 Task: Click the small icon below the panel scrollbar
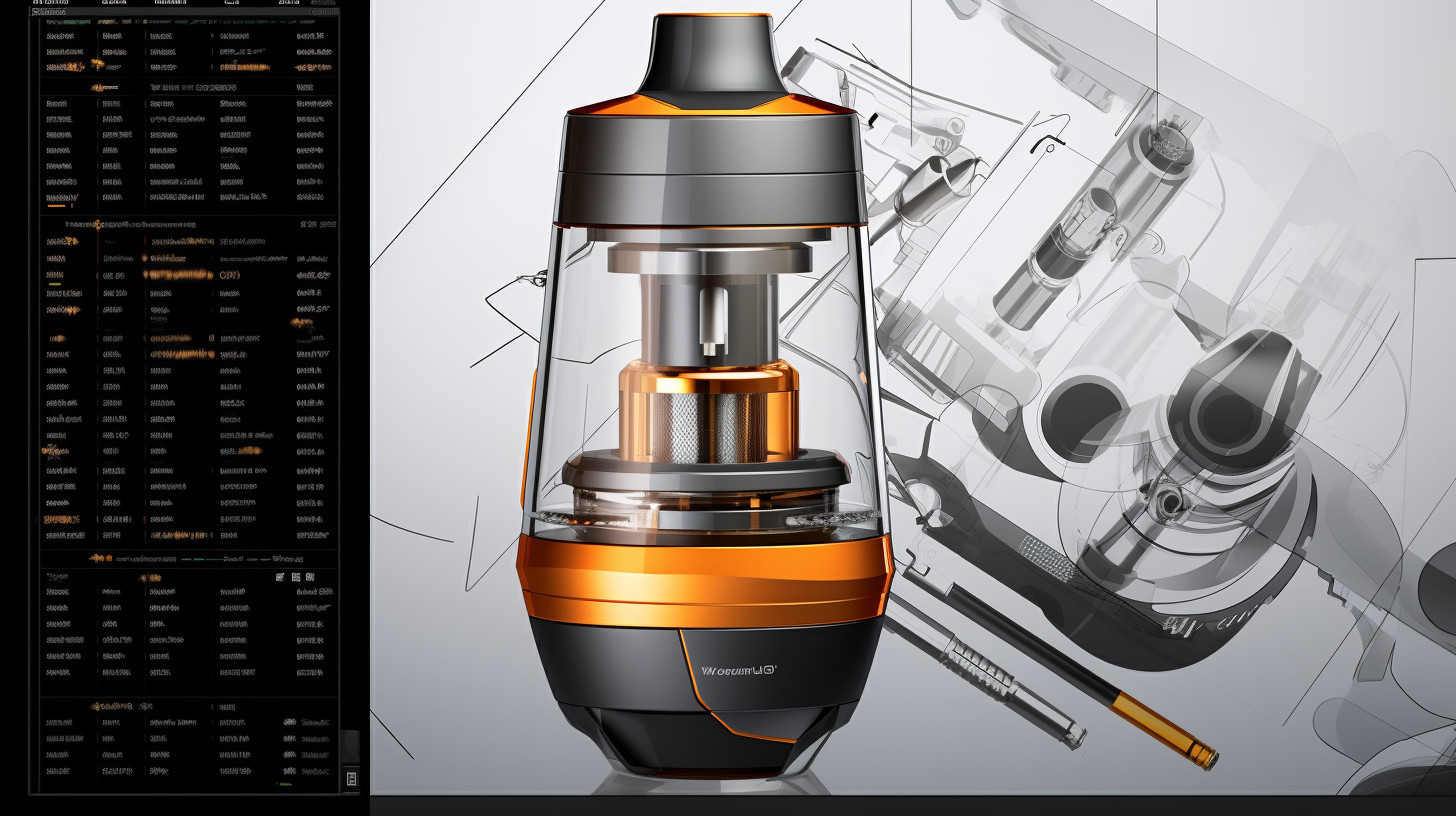(x=352, y=778)
